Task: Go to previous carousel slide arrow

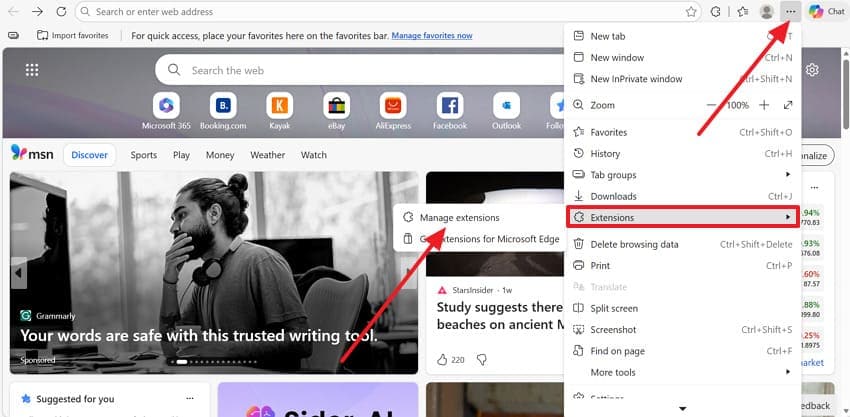Action: (x=18, y=273)
